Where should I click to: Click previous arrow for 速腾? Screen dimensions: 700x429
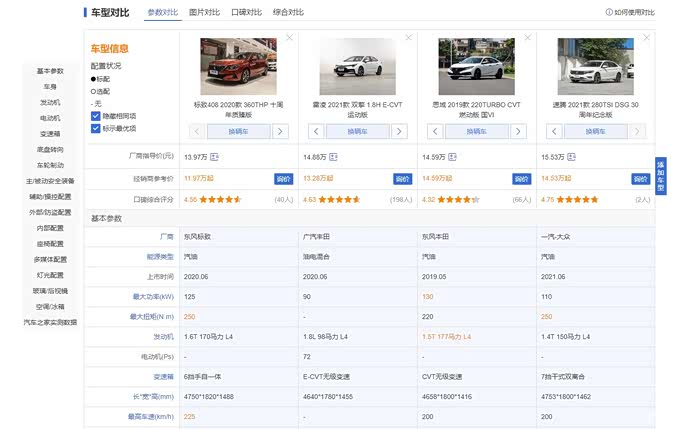[x=554, y=131]
